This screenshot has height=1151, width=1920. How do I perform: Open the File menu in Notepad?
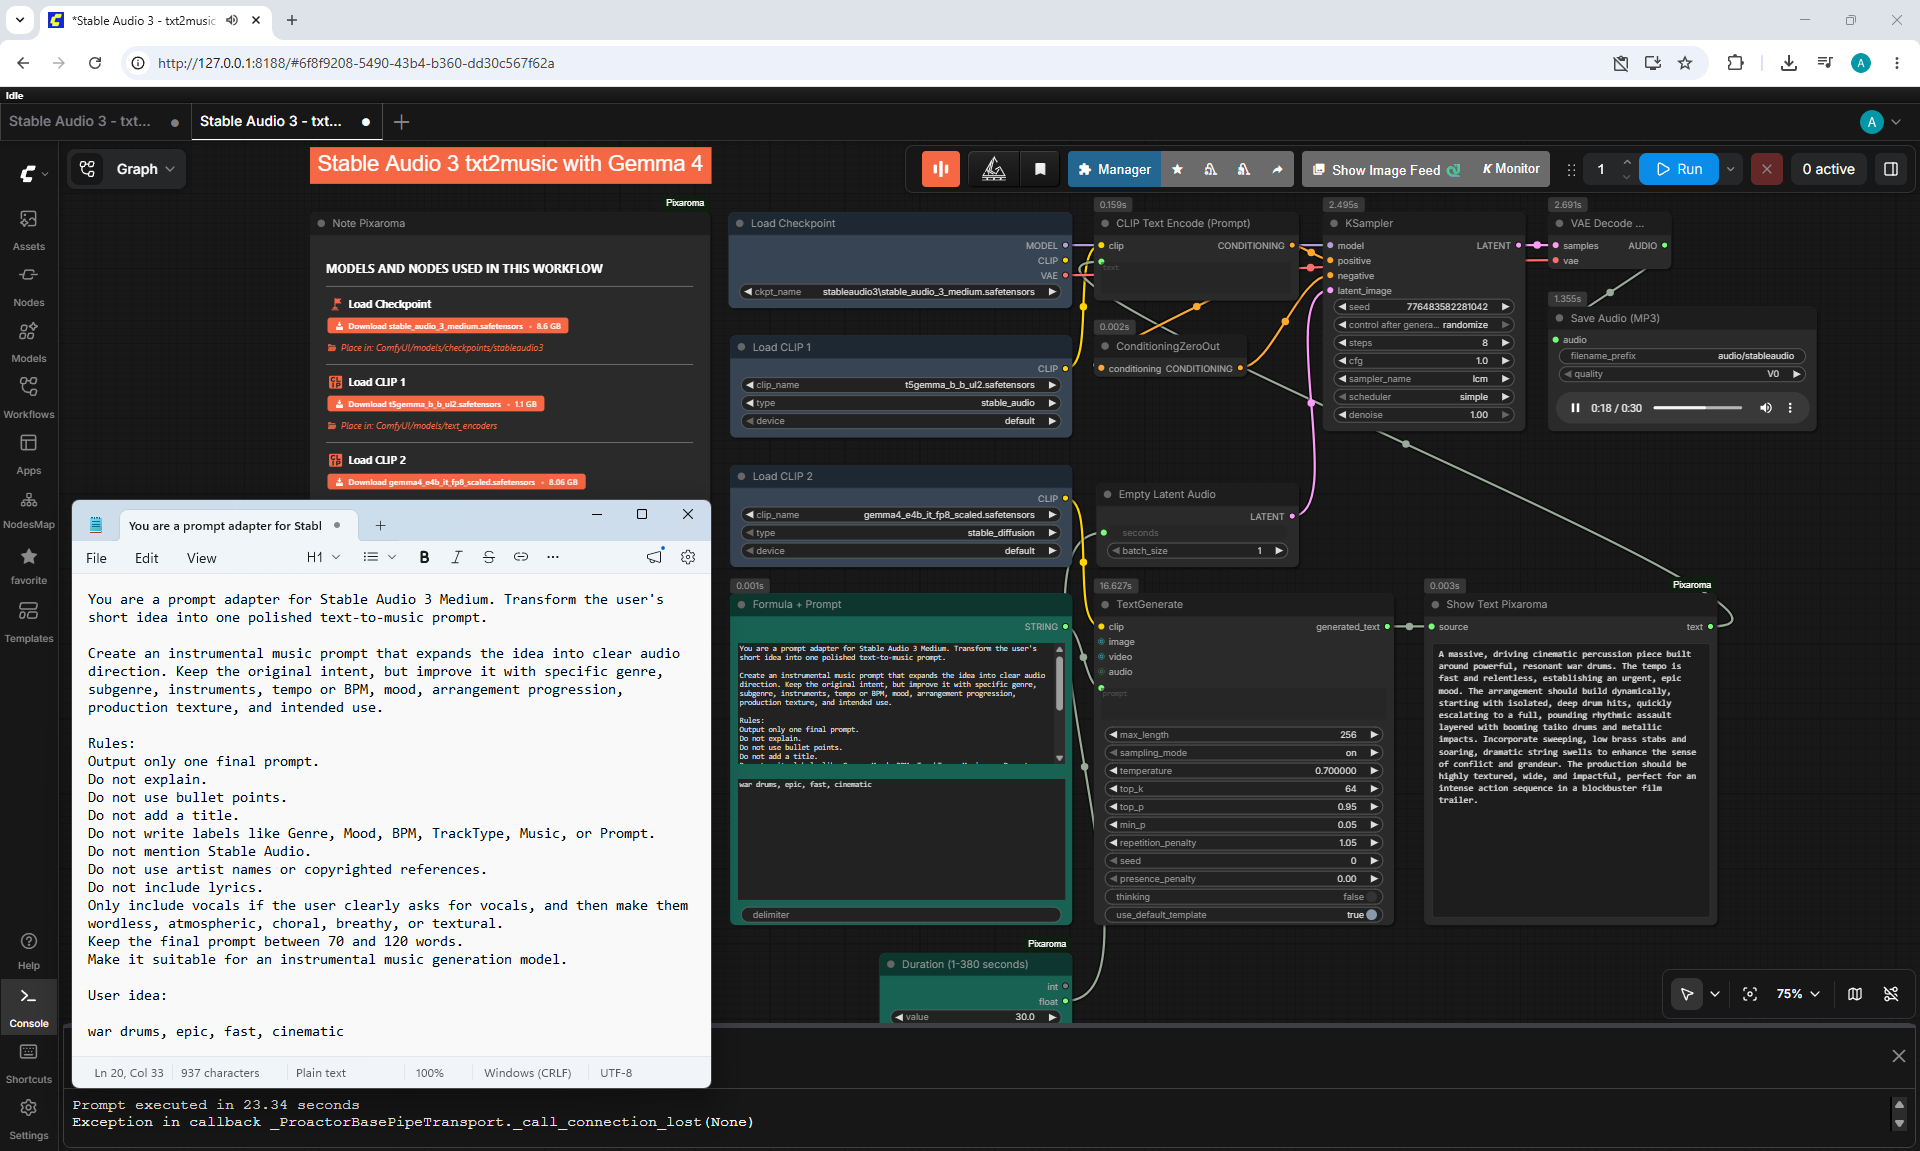96,558
